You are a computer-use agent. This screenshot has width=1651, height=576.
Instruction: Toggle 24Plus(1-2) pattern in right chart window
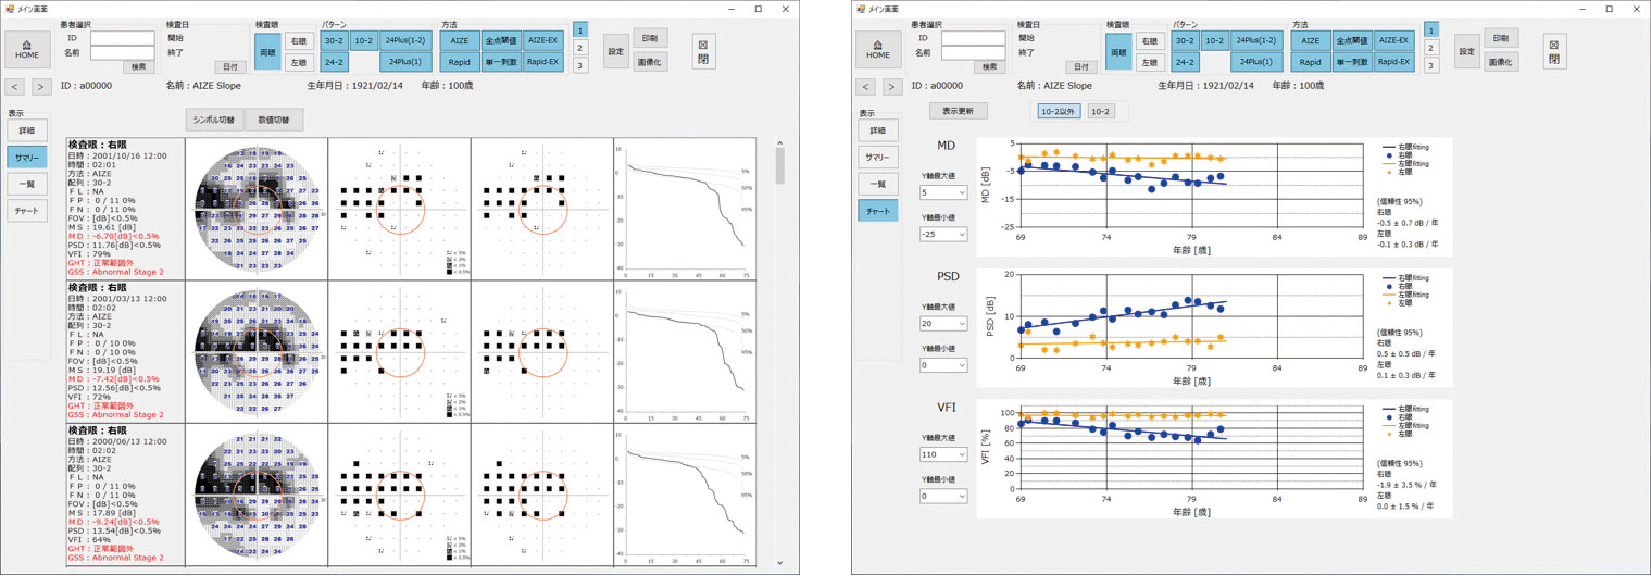pyautogui.click(x=1256, y=41)
